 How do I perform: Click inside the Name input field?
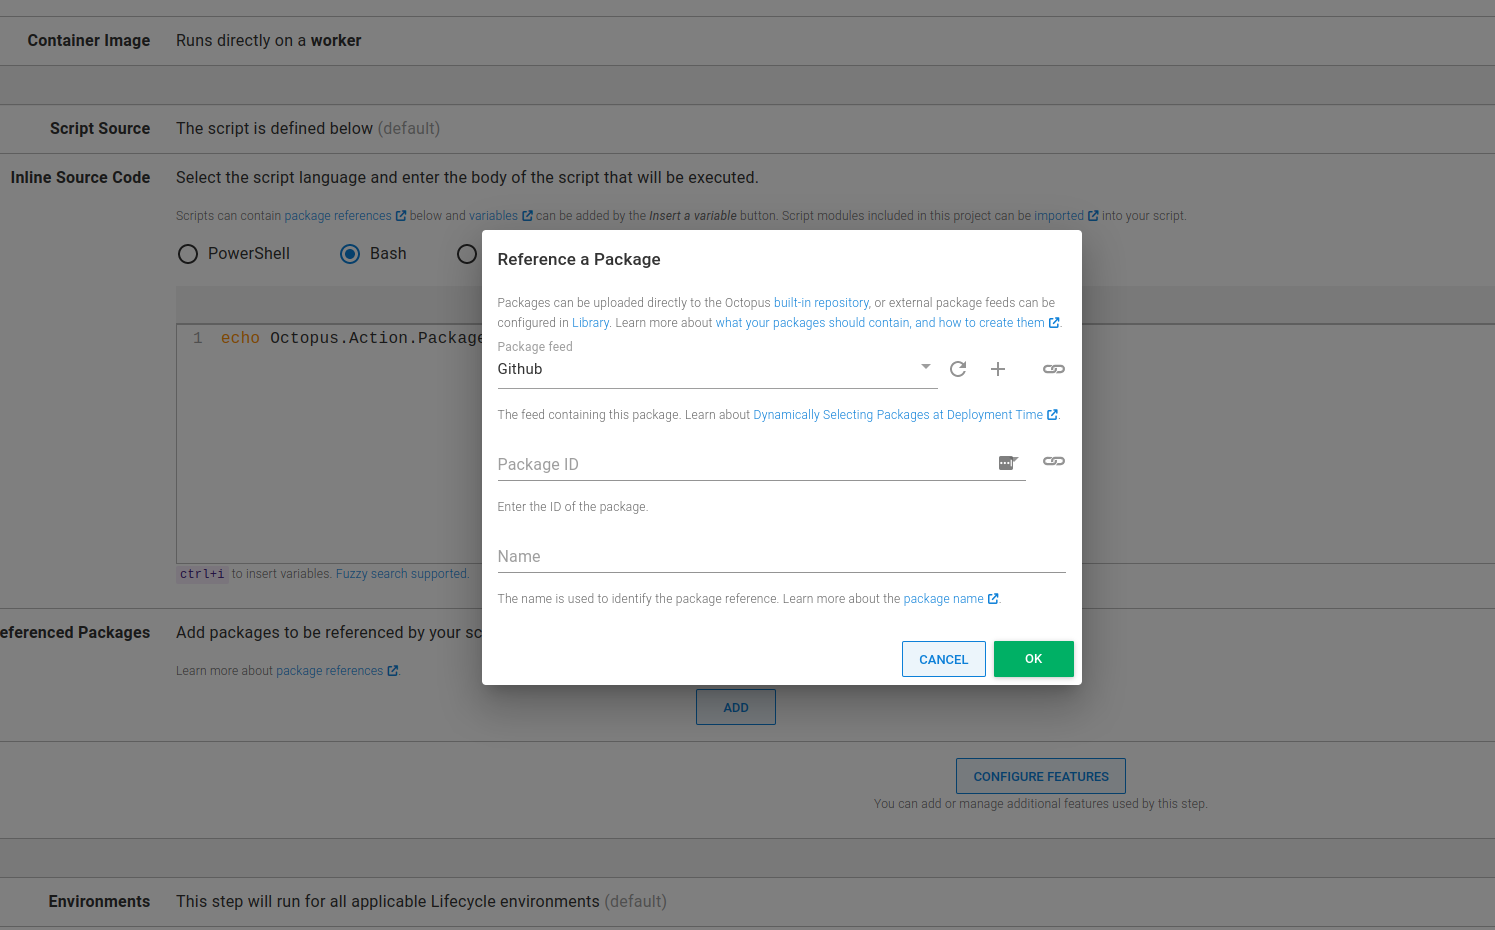tap(700, 557)
